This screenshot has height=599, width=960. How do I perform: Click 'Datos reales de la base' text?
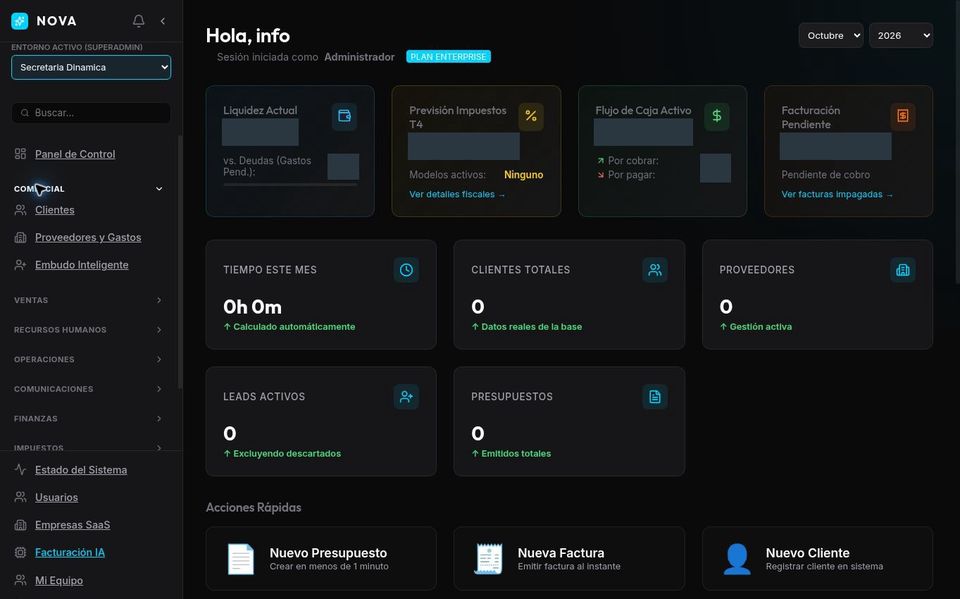click(531, 326)
